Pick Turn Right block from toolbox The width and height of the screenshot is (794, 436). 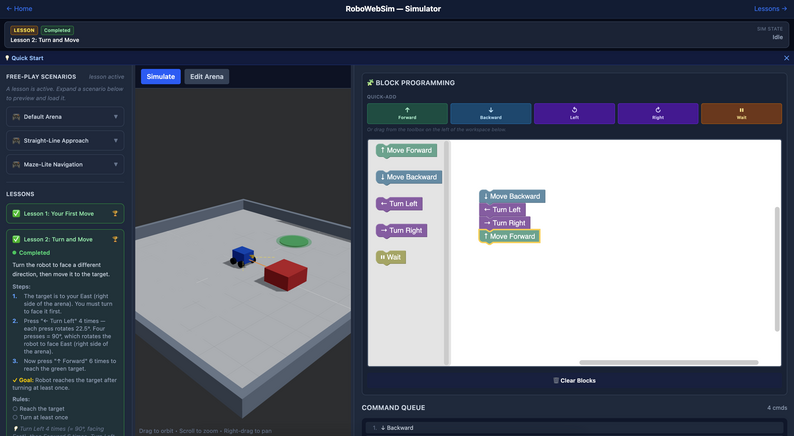[x=402, y=231]
